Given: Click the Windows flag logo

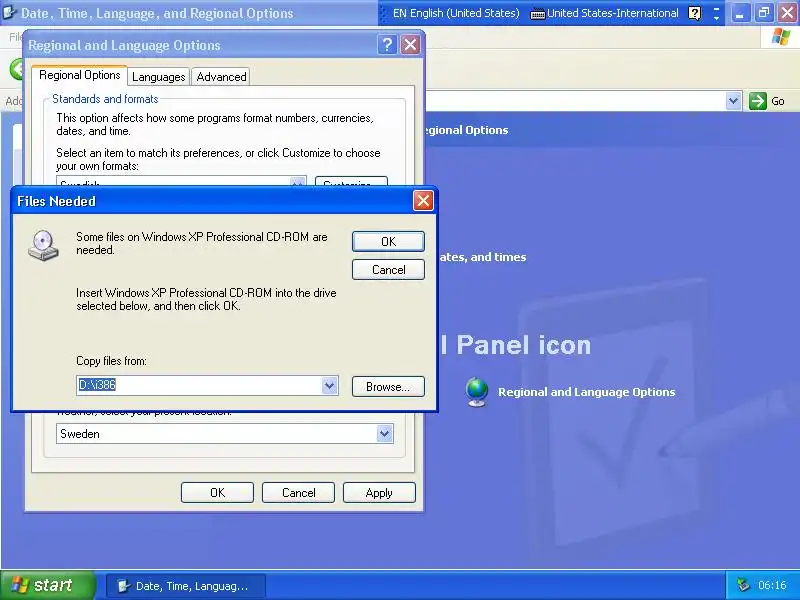Looking at the screenshot, I should (x=781, y=37).
